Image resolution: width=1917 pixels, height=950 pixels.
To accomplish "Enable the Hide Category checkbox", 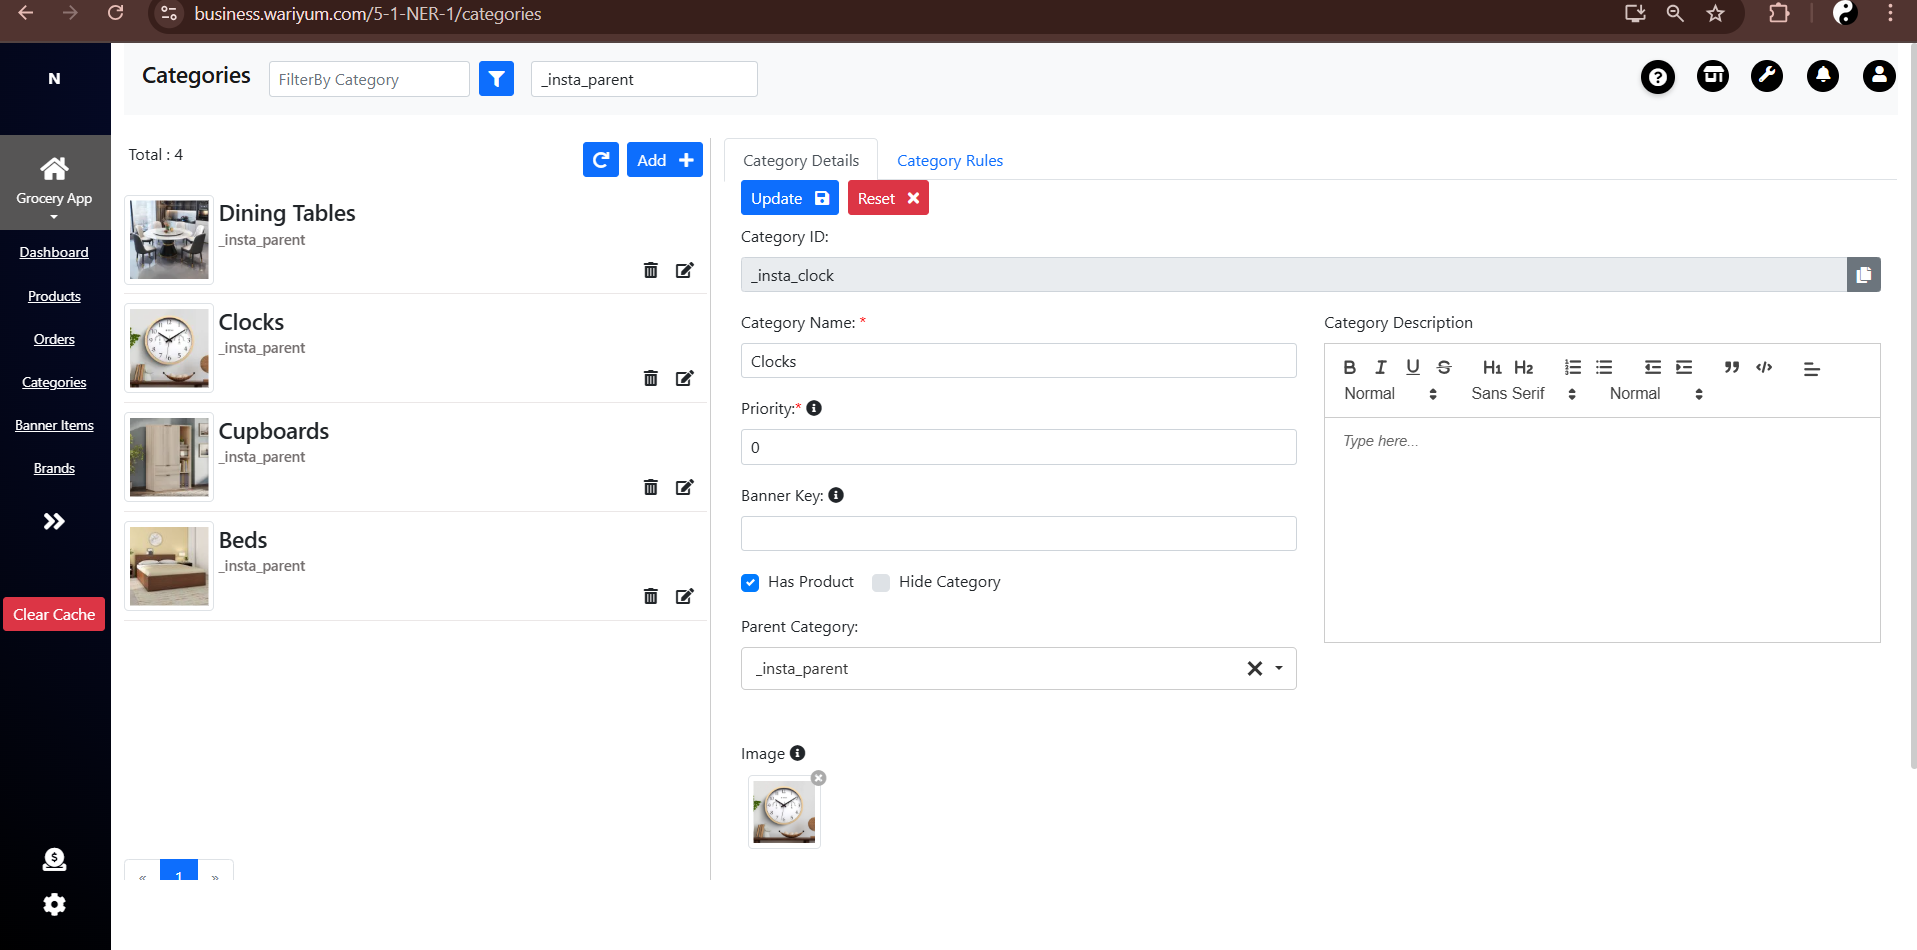I will [x=881, y=583].
